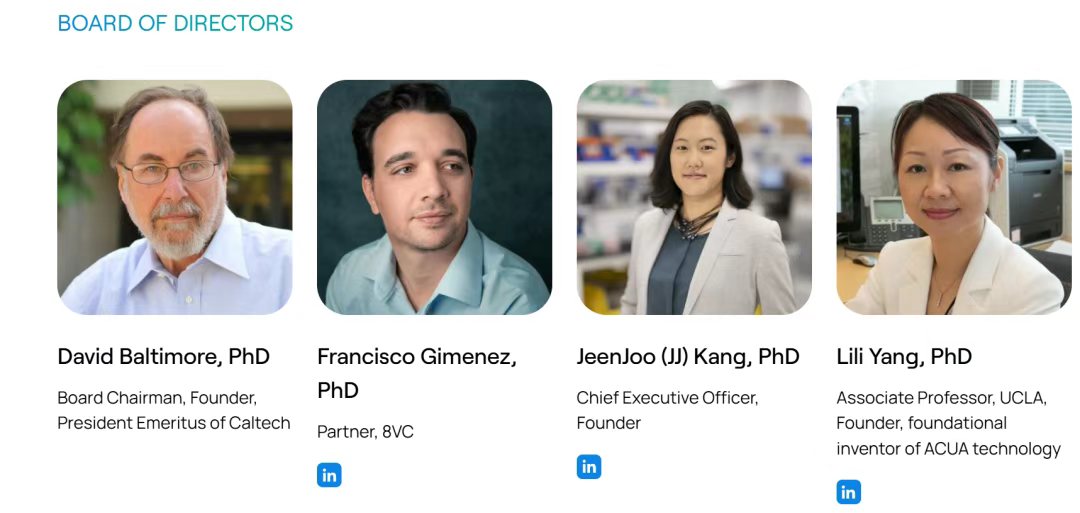Click the 'Board Chairman, Founder,' text line
The width and height of the screenshot is (1080, 513).
click(x=157, y=398)
